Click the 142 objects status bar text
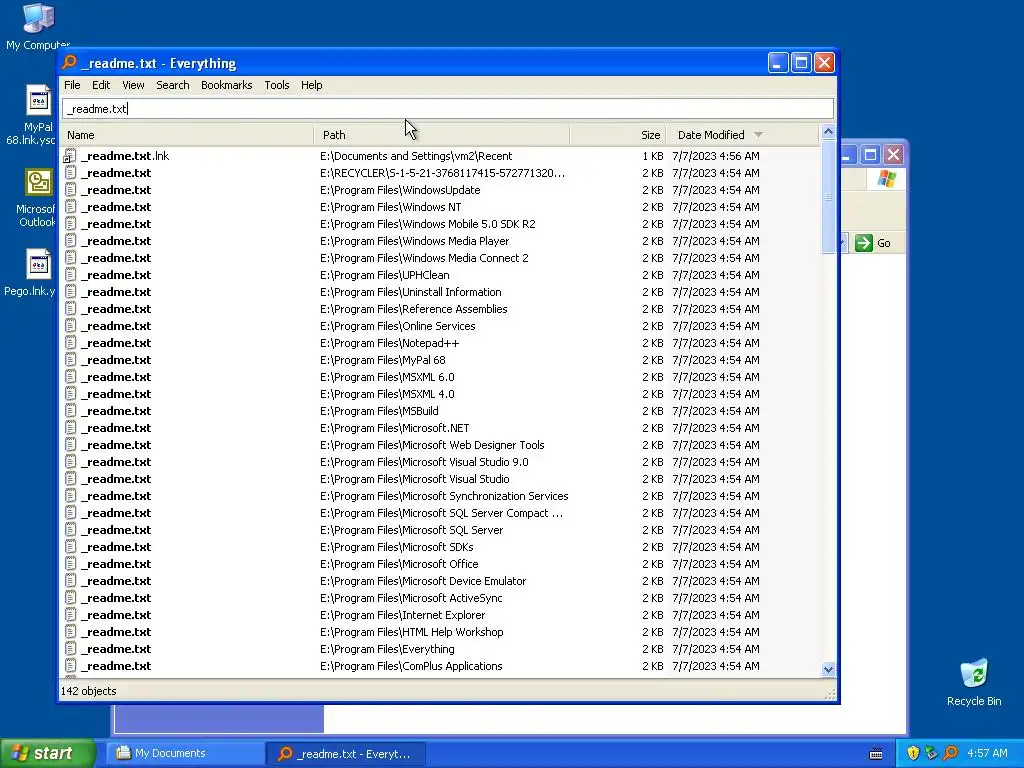Viewport: 1024px width, 768px height. tap(88, 691)
